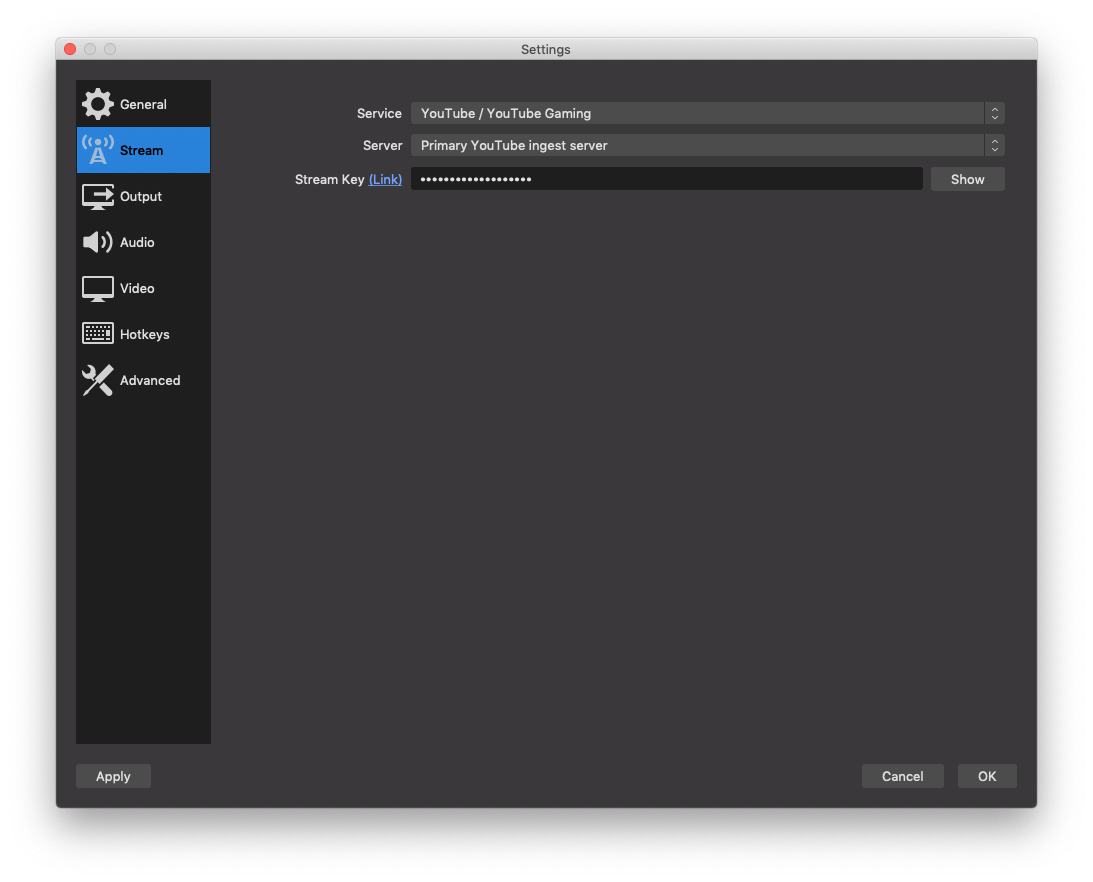Confirm settings with OK

(987, 776)
